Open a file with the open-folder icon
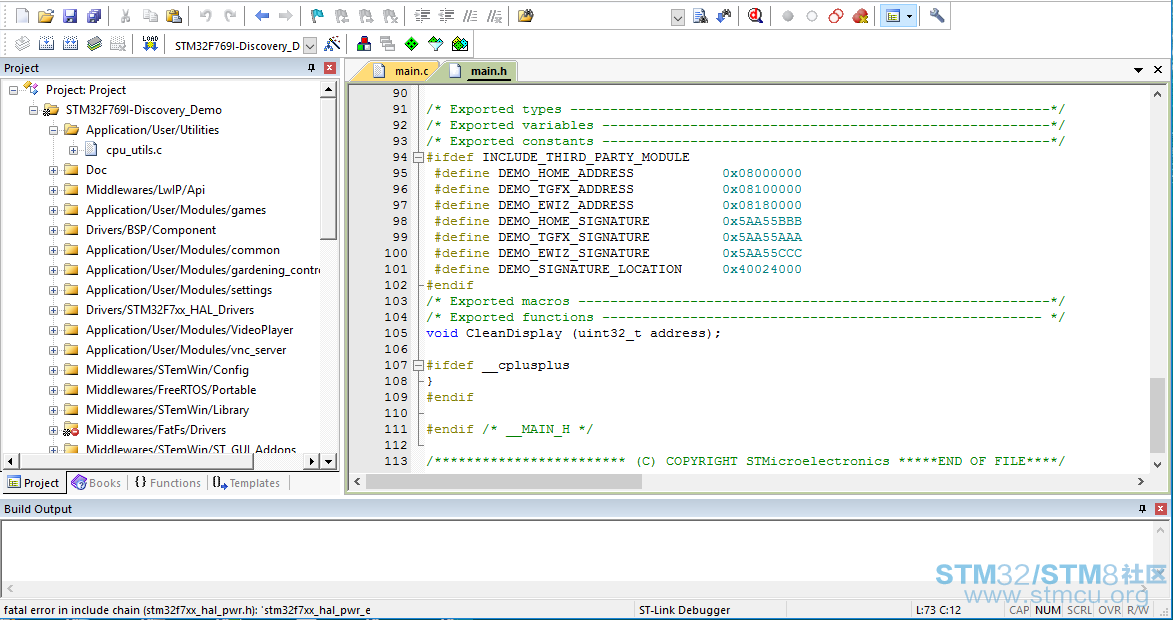 (46, 16)
